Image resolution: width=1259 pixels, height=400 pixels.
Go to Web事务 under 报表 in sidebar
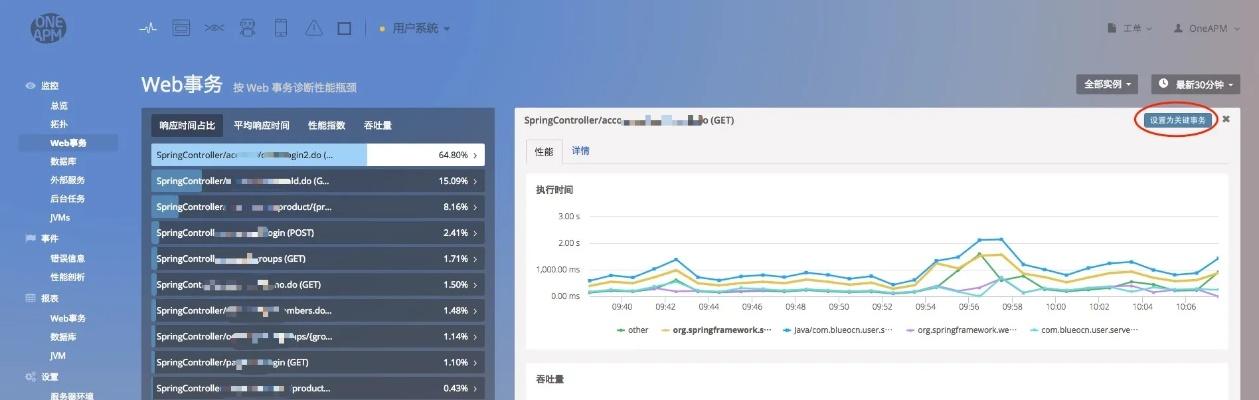(x=69, y=318)
